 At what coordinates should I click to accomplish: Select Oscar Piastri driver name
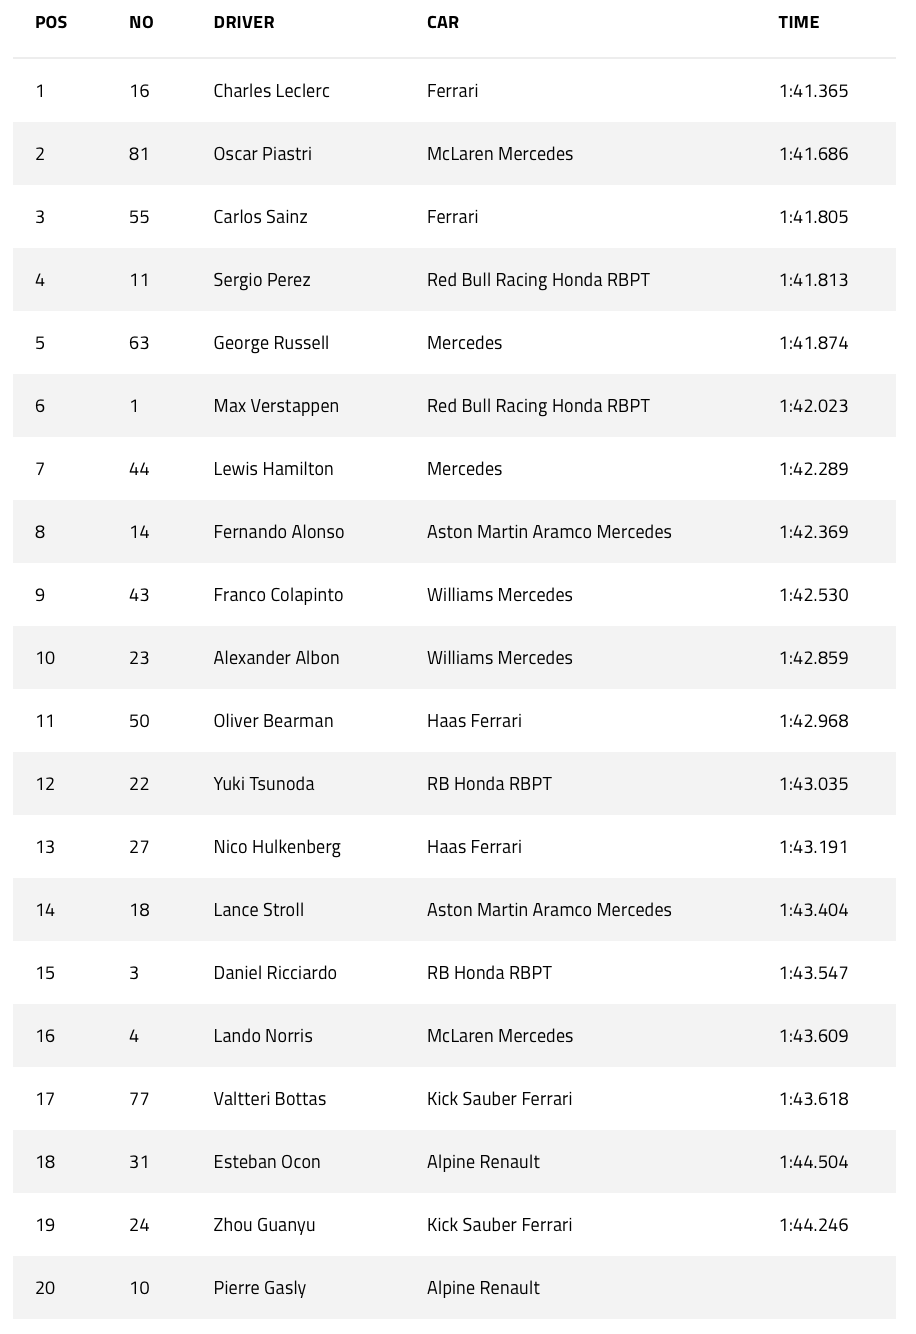pyautogui.click(x=262, y=154)
